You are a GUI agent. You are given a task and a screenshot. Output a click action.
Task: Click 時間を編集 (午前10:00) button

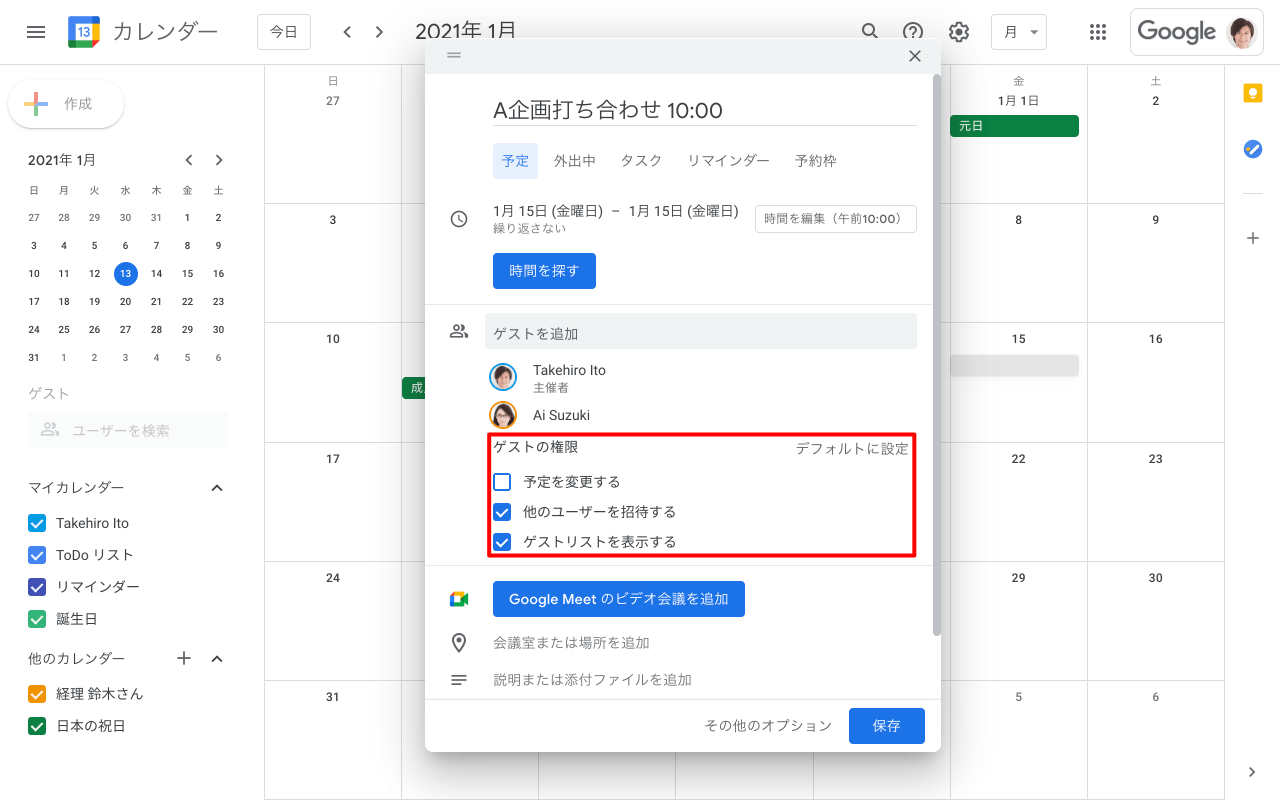click(x=836, y=219)
